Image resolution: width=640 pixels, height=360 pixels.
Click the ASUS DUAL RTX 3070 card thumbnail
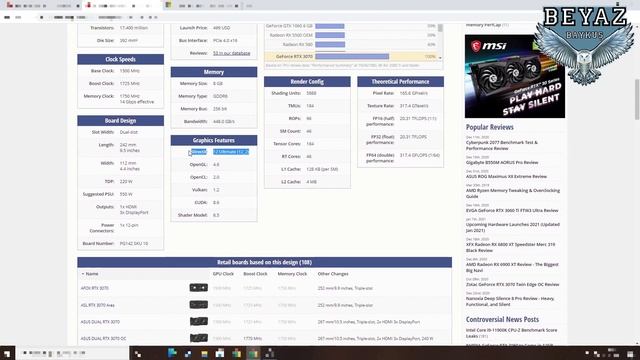[x=199, y=322]
